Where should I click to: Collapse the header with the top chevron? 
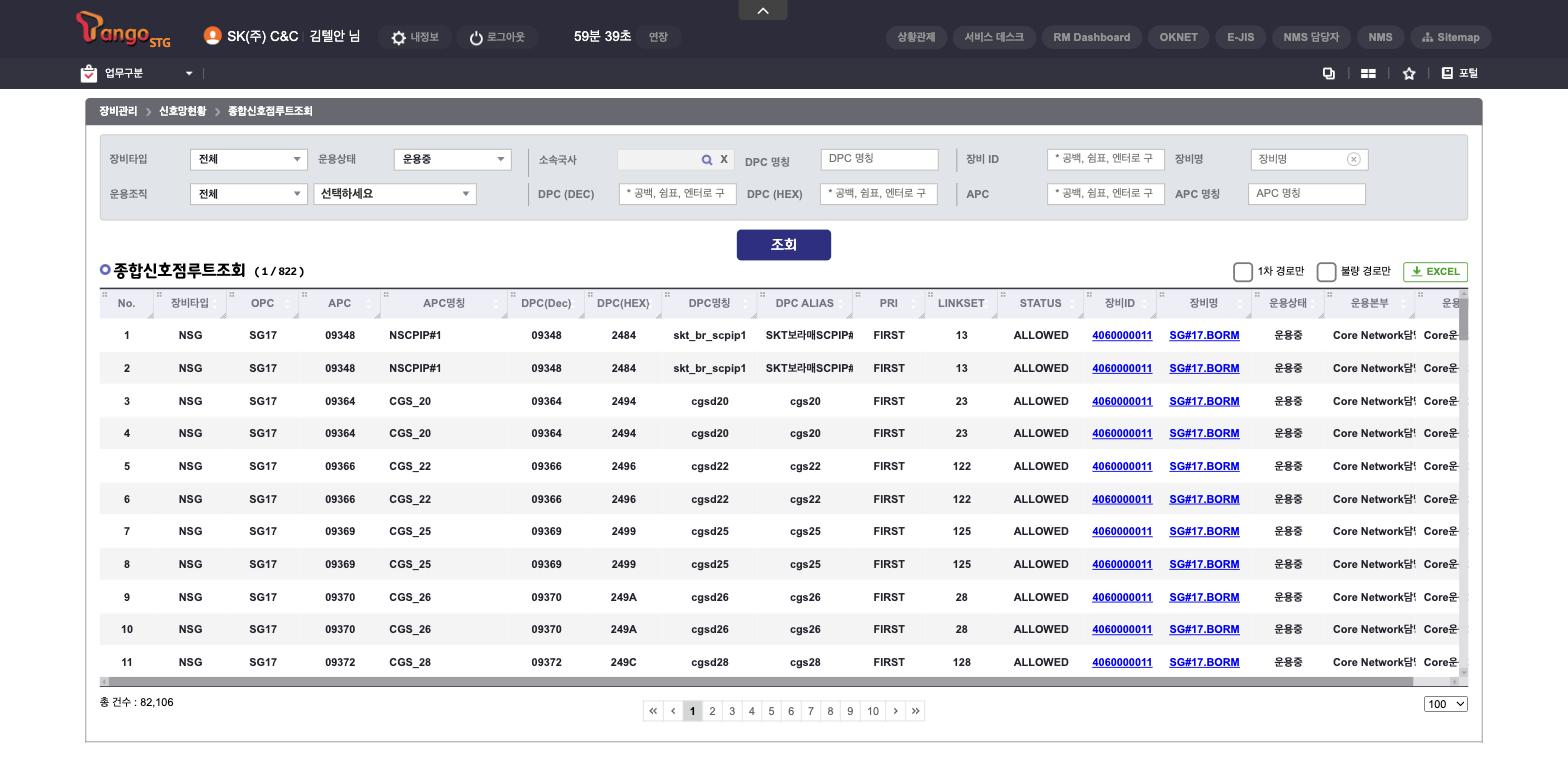click(x=763, y=10)
